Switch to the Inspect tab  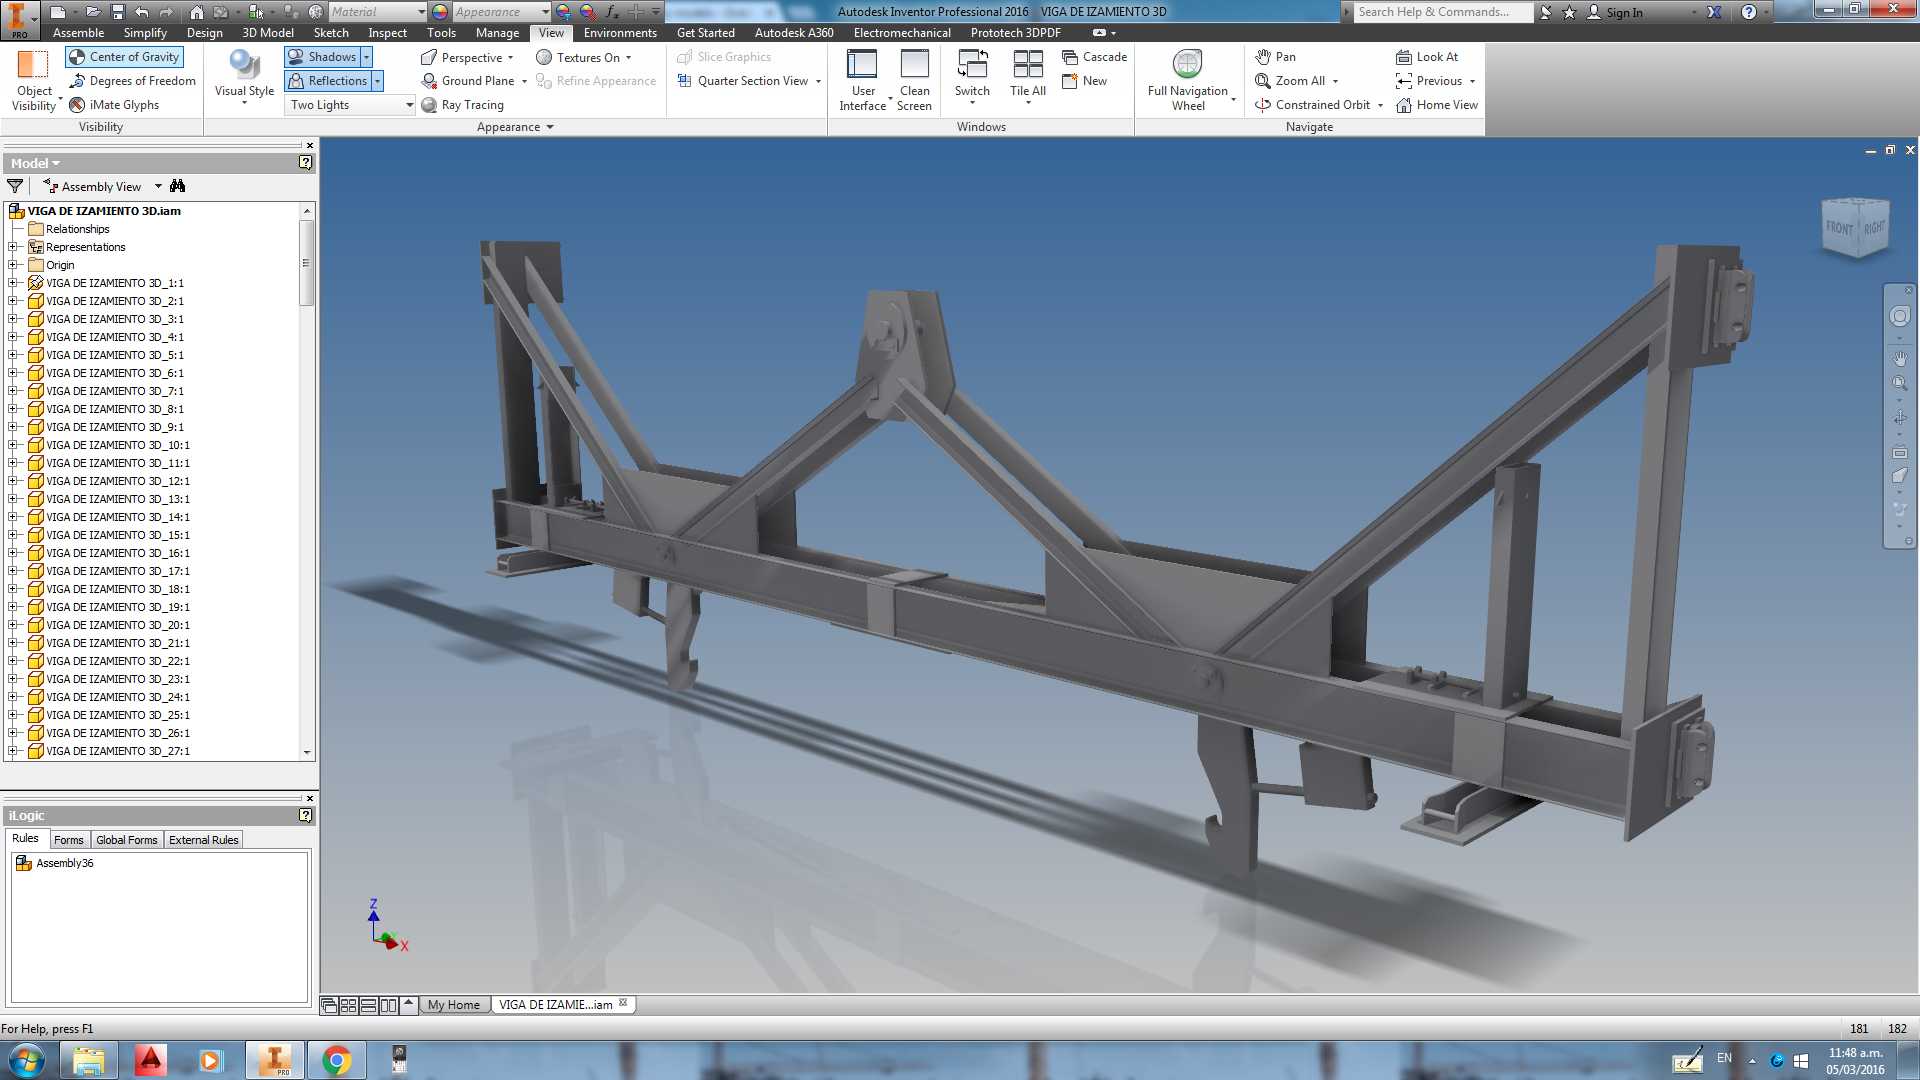tap(388, 33)
